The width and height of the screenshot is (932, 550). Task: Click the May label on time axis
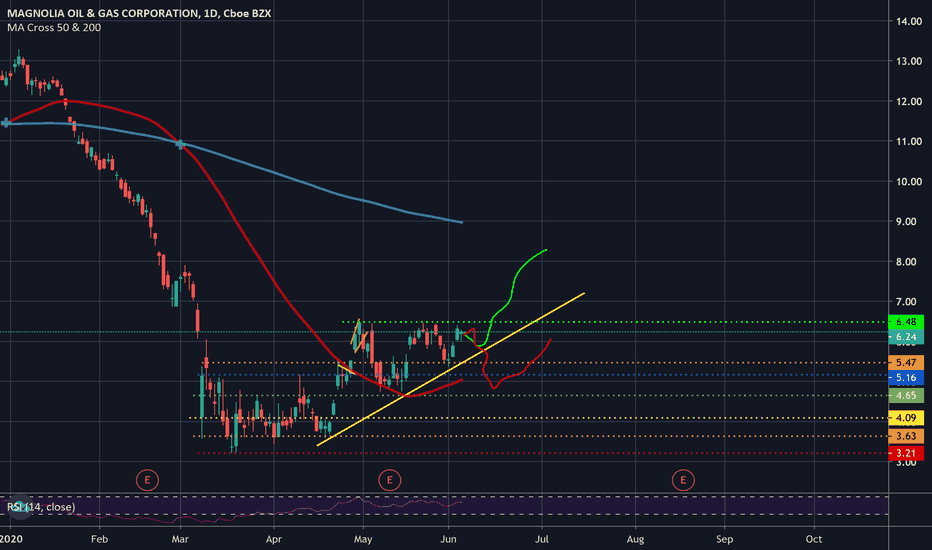click(x=363, y=539)
